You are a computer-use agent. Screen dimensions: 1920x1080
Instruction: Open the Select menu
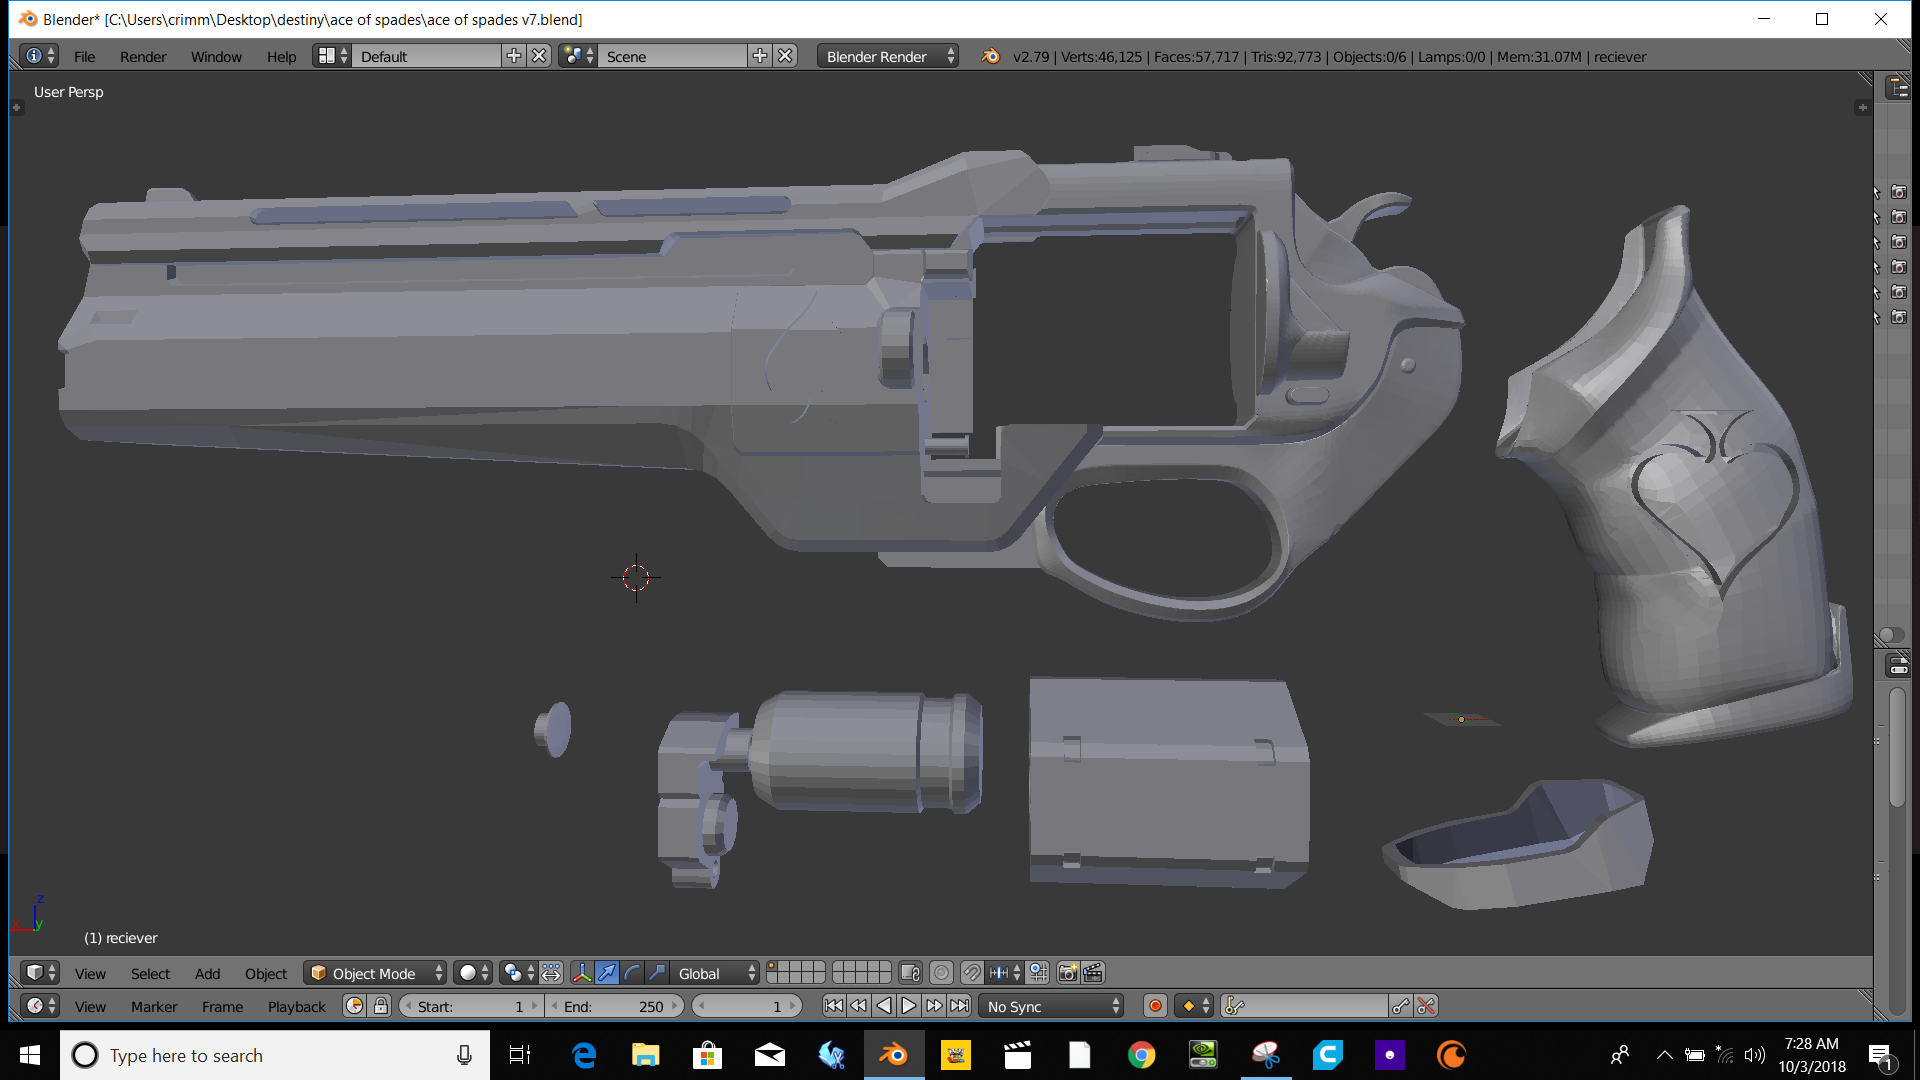coord(150,974)
